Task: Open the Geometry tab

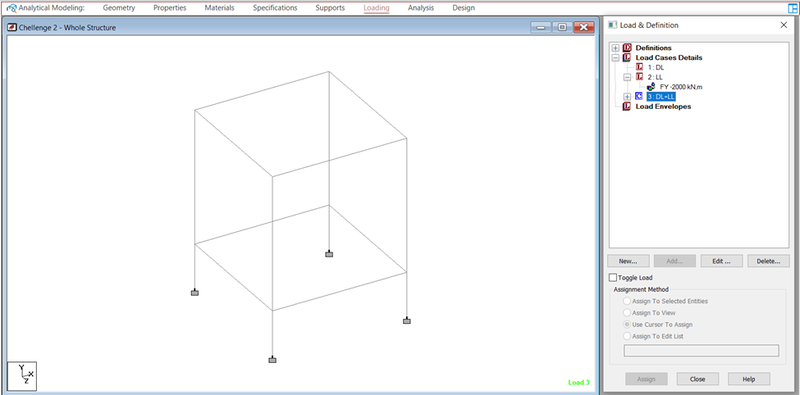Action: pos(119,8)
